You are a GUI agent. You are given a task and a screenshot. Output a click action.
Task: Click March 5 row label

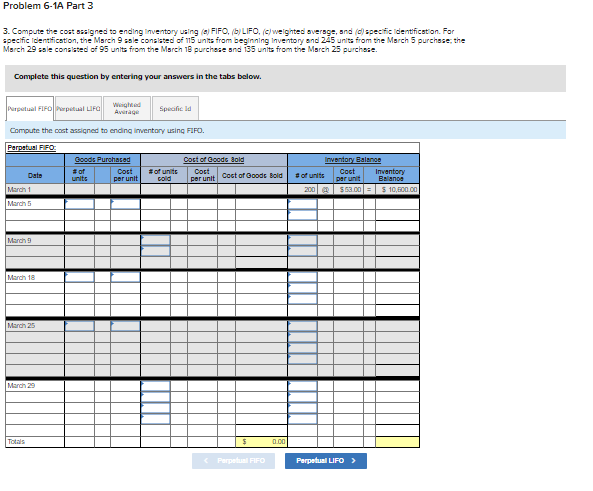point(19,204)
